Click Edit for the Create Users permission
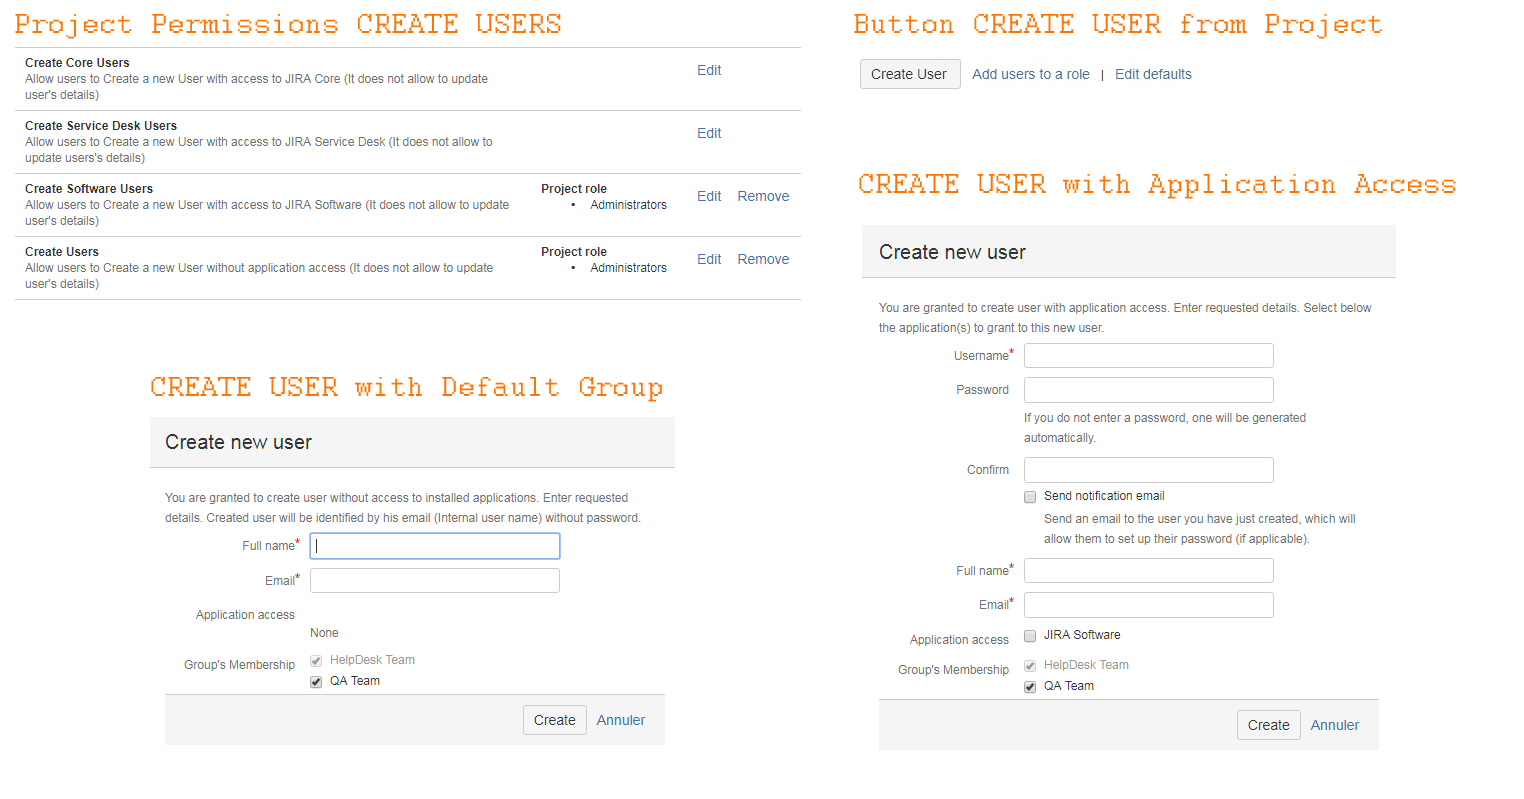Screen dimensions: 1524x799 click(x=709, y=259)
